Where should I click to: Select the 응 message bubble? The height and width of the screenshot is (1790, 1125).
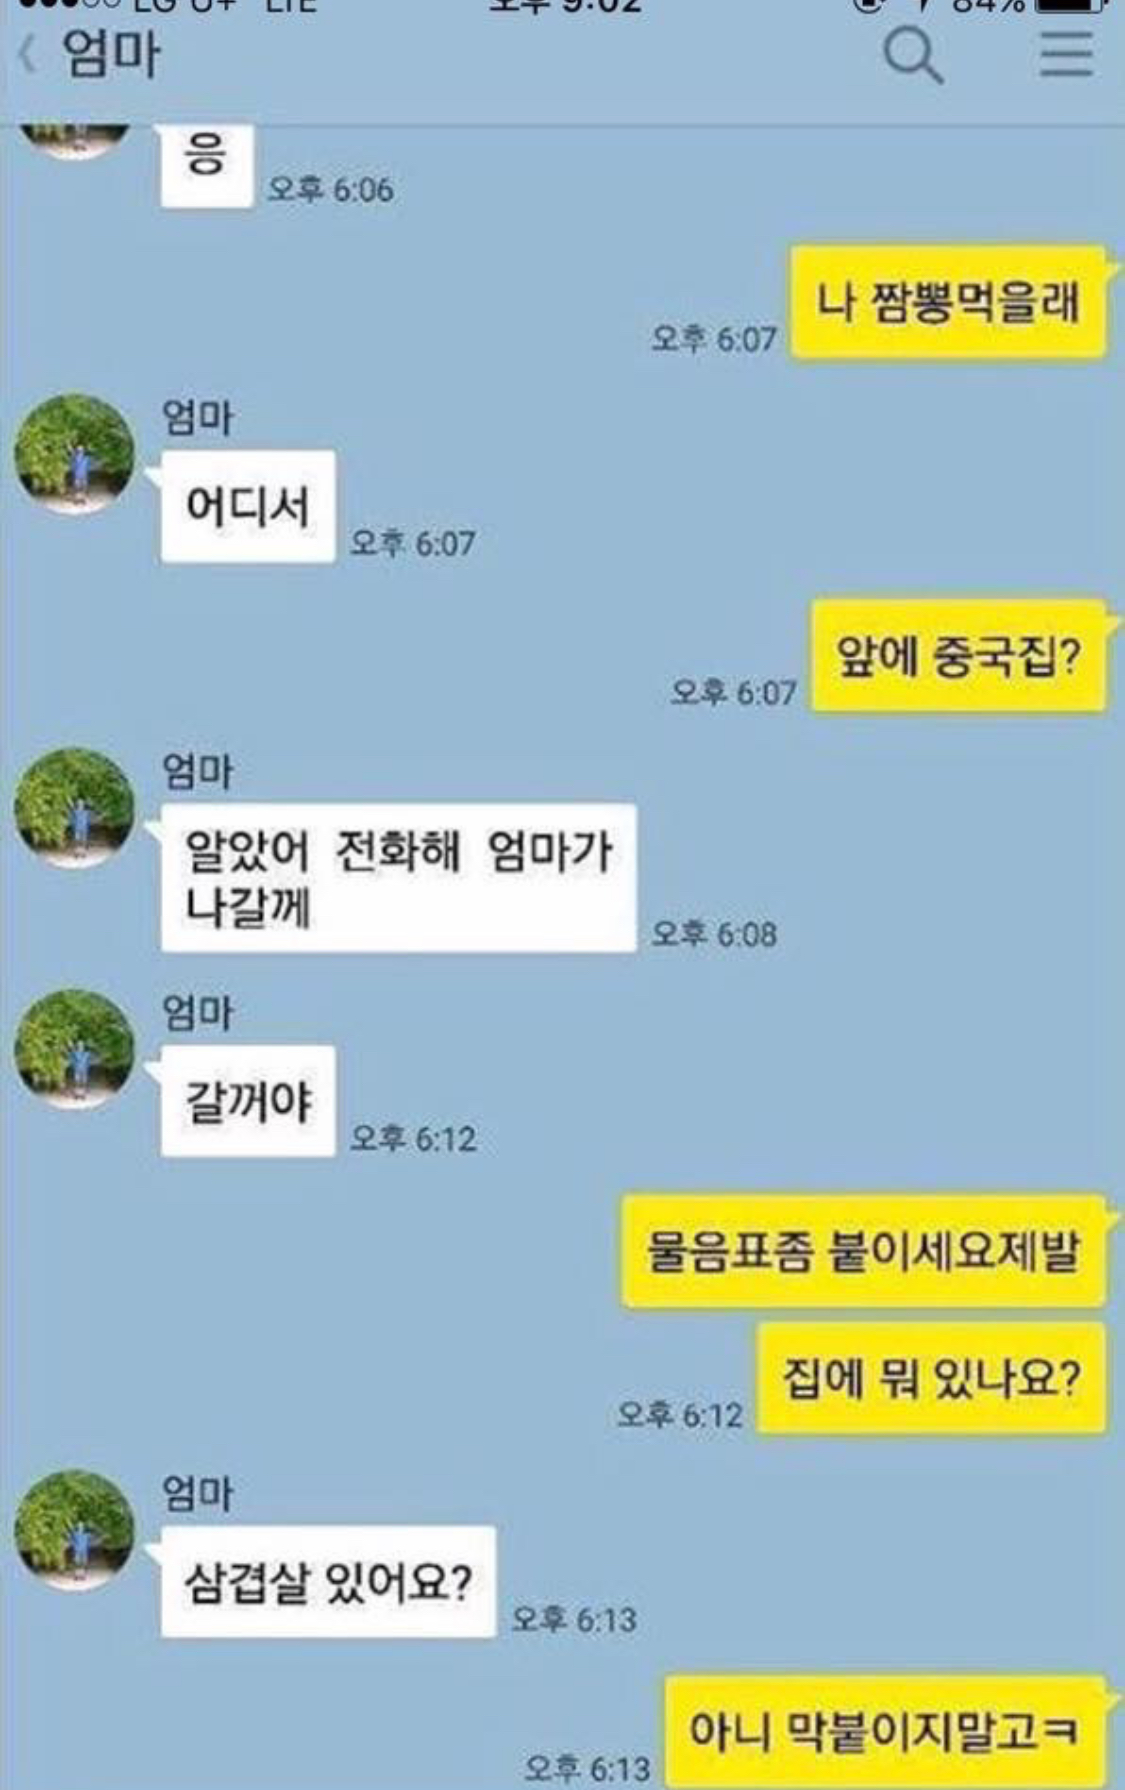(206, 165)
